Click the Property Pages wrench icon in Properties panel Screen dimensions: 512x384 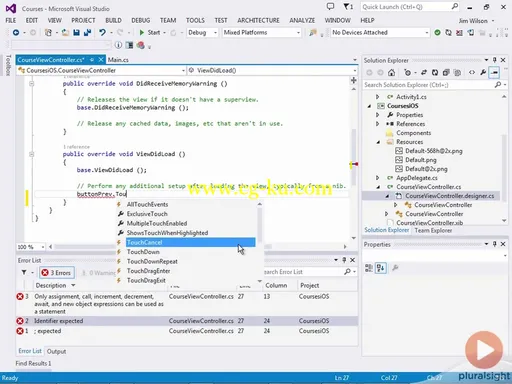coord(395,268)
